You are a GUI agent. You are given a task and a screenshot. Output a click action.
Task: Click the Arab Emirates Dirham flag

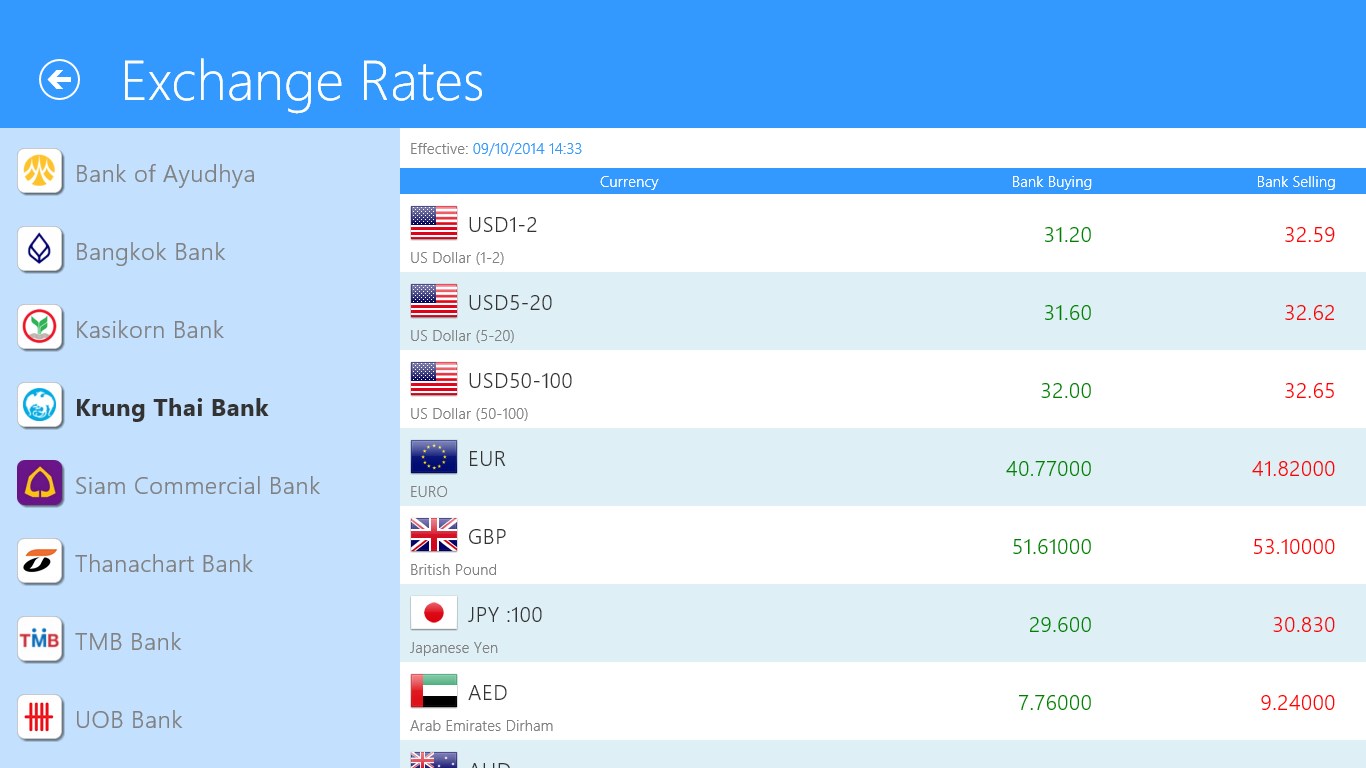click(x=434, y=691)
